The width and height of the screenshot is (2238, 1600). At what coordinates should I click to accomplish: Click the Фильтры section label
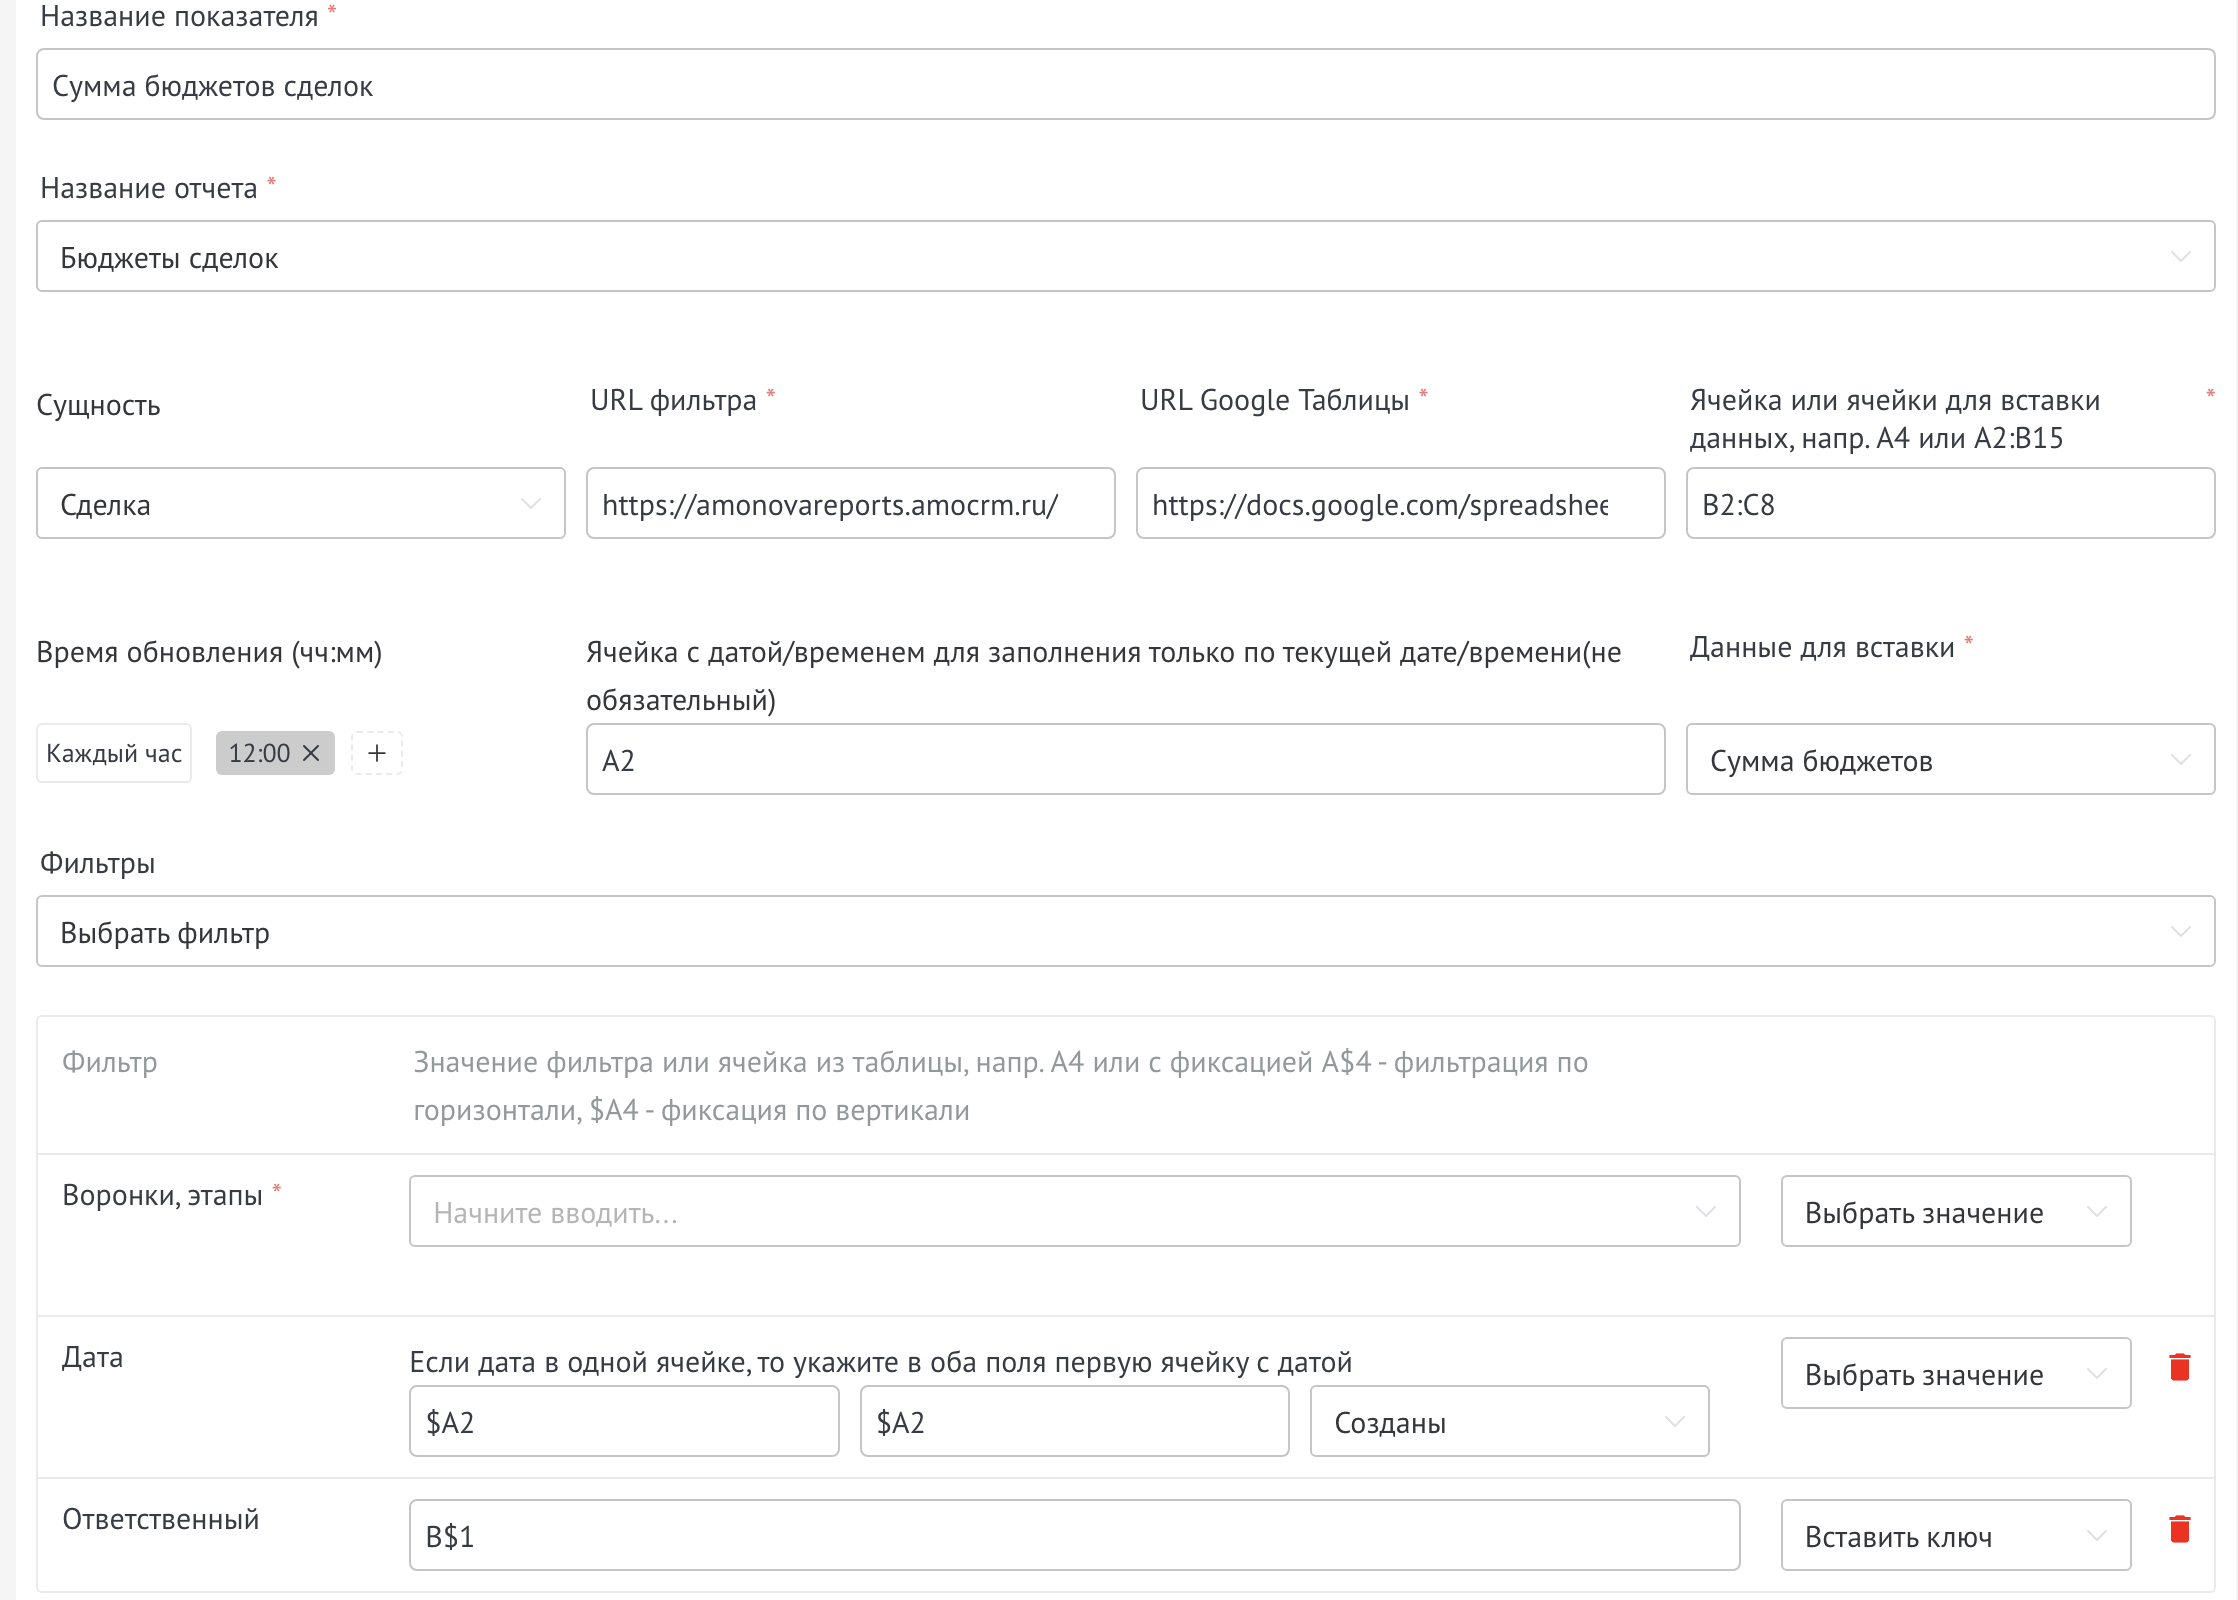click(98, 863)
